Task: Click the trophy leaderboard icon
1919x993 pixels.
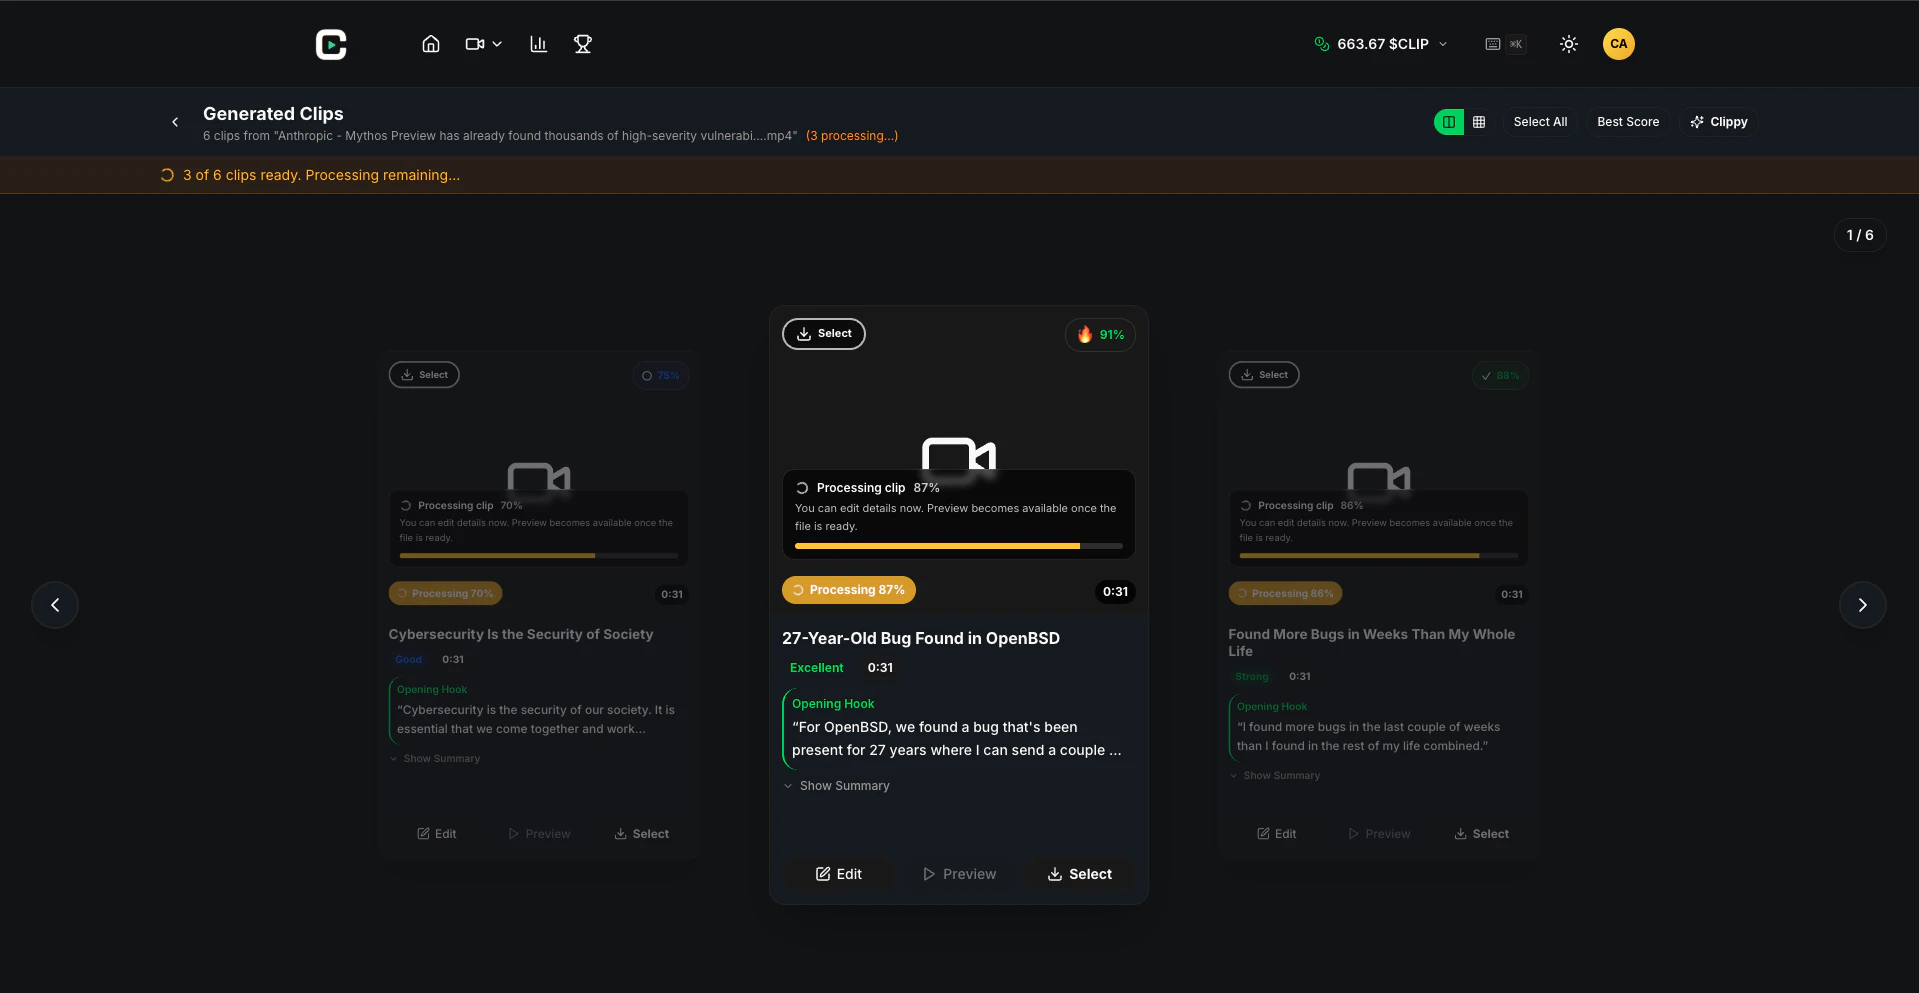Action: [582, 43]
